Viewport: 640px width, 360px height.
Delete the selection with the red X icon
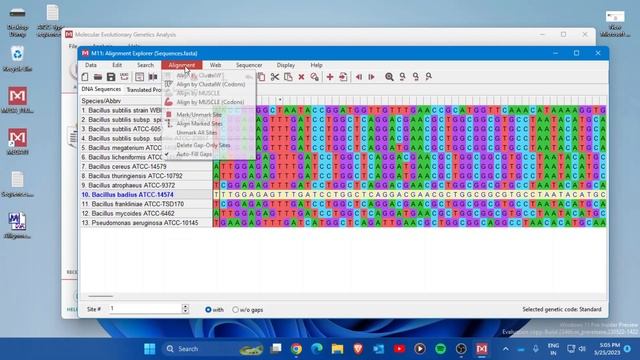301,77
